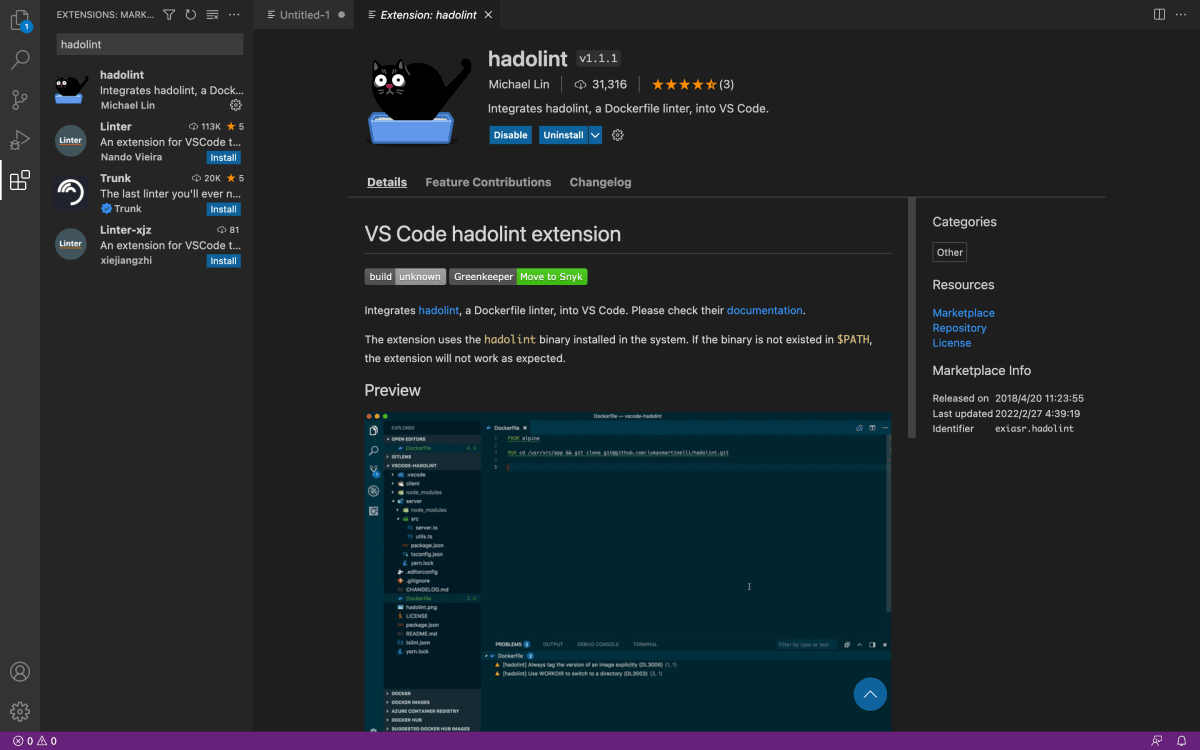The image size is (1200, 750).
Task: Select the Details tab
Action: [x=387, y=182]
